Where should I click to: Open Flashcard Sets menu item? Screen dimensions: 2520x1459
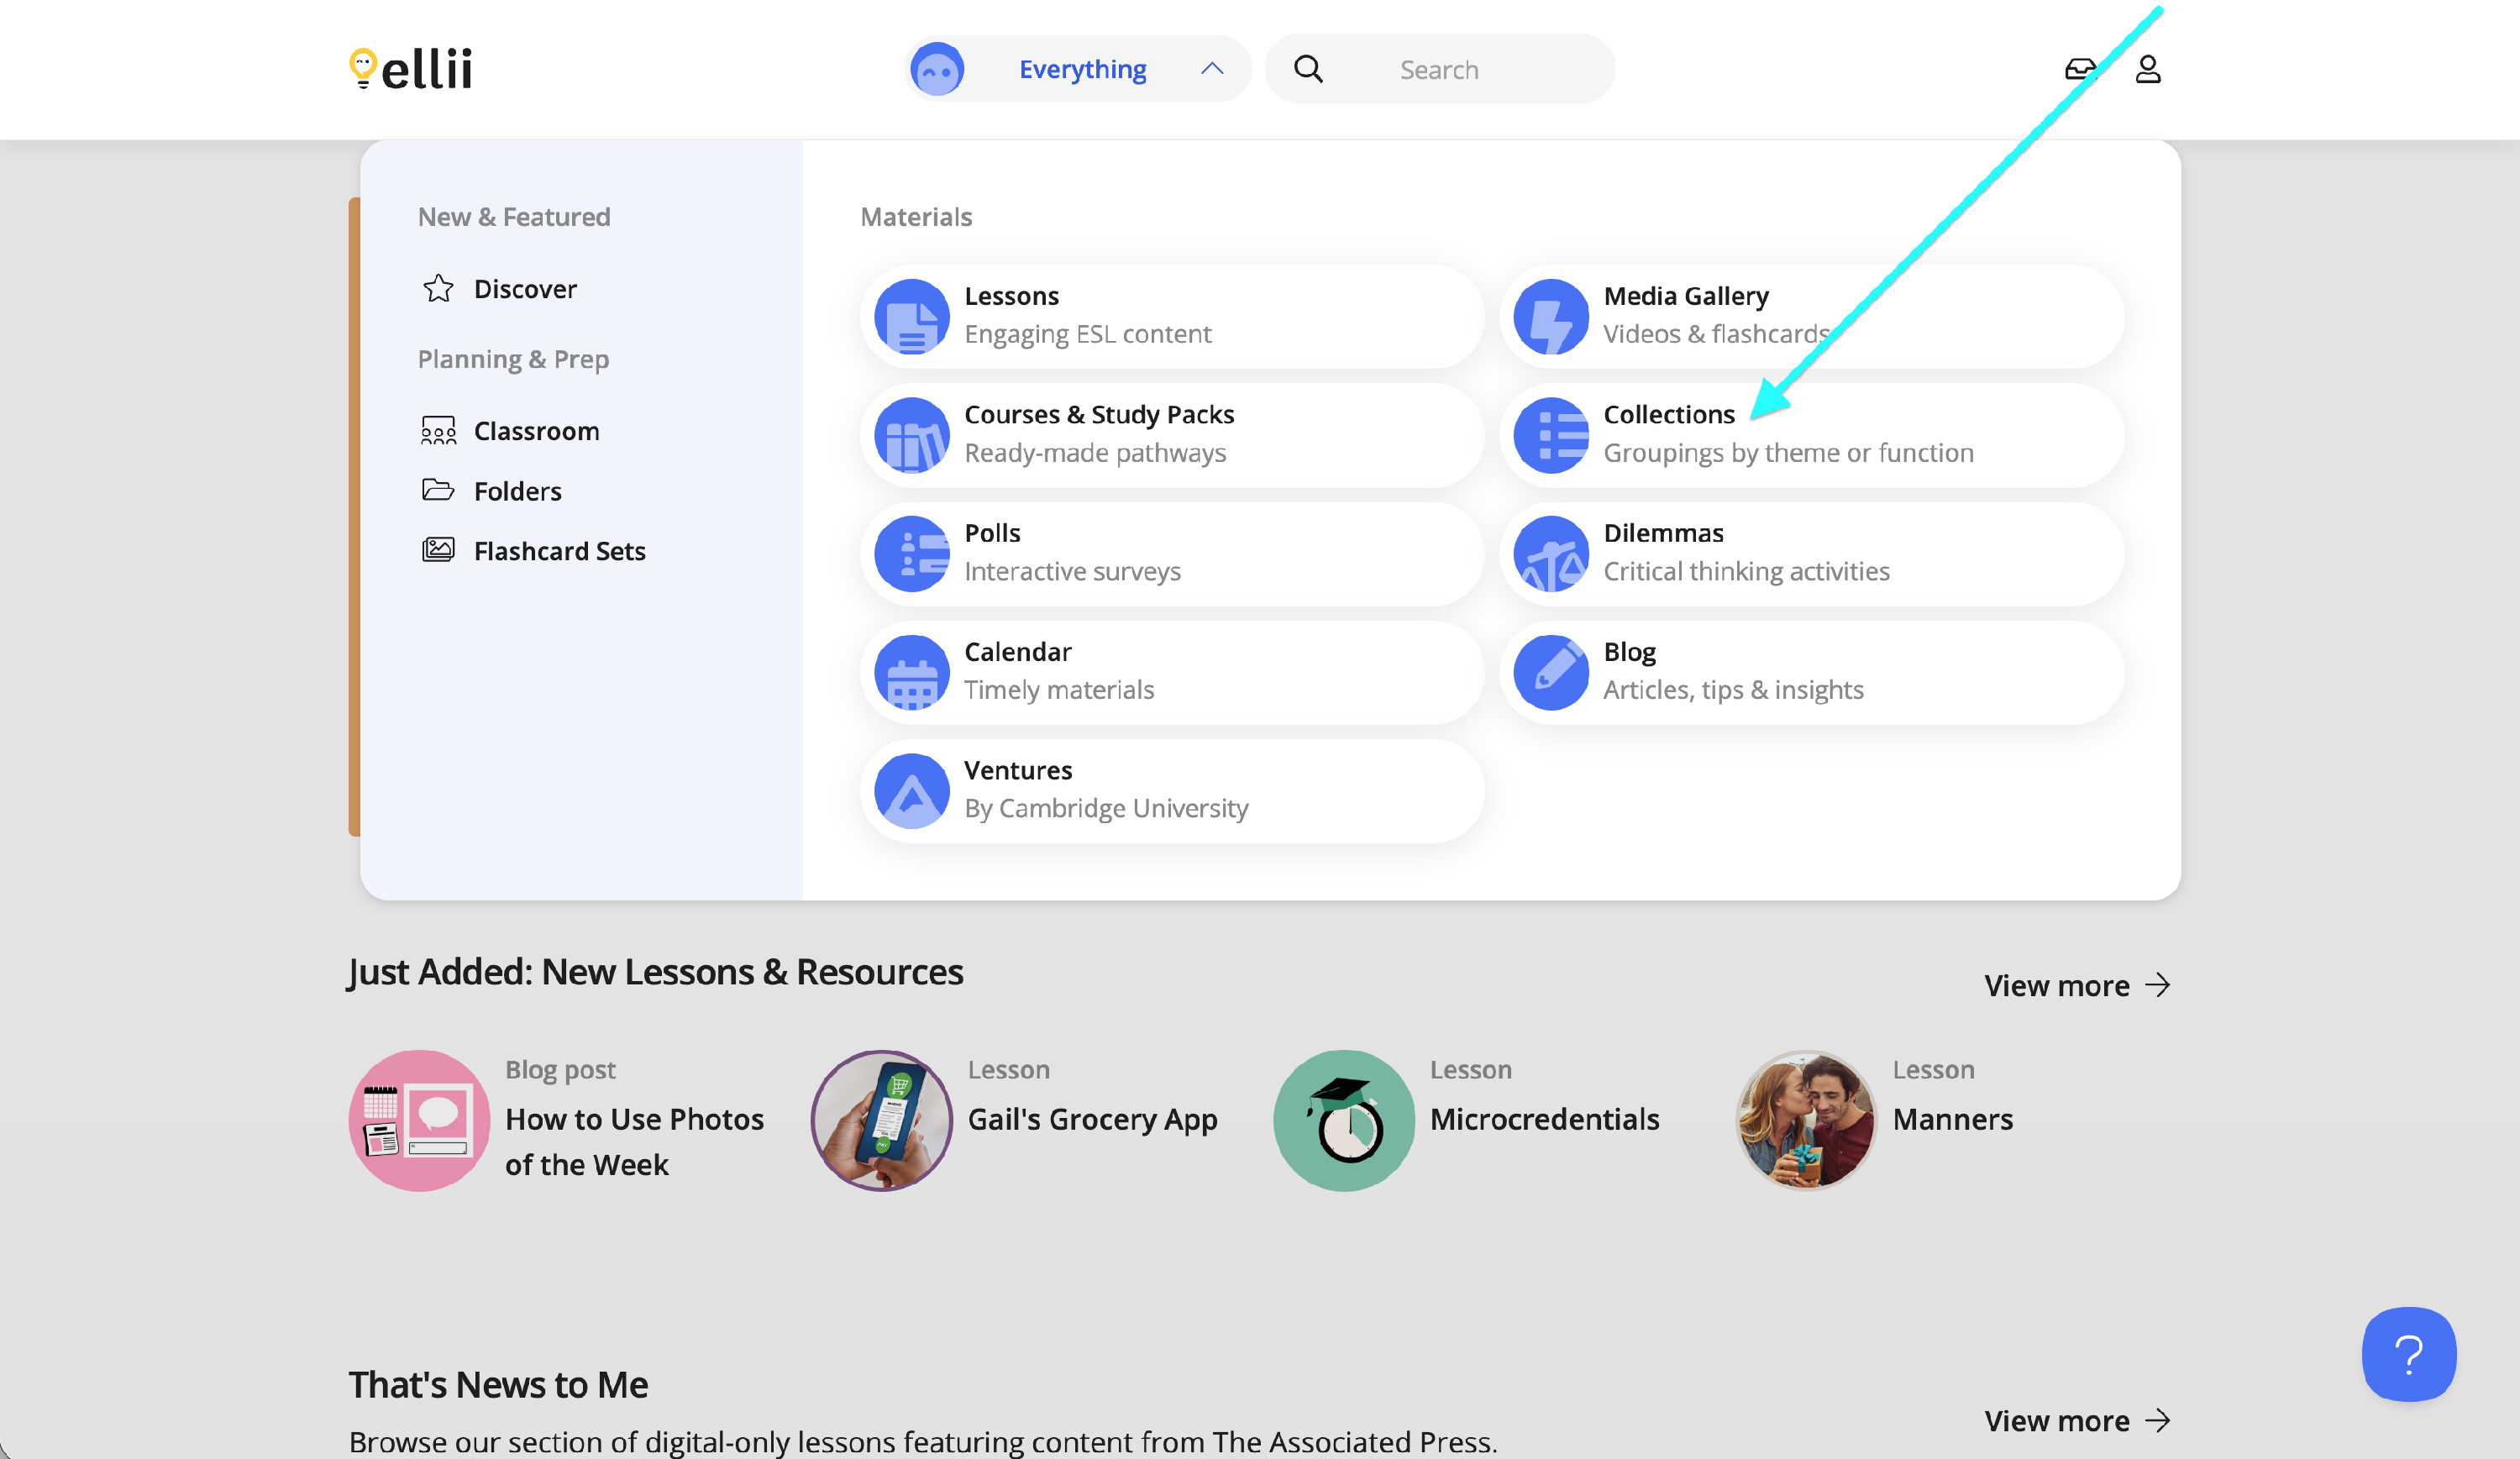point(559,551)
